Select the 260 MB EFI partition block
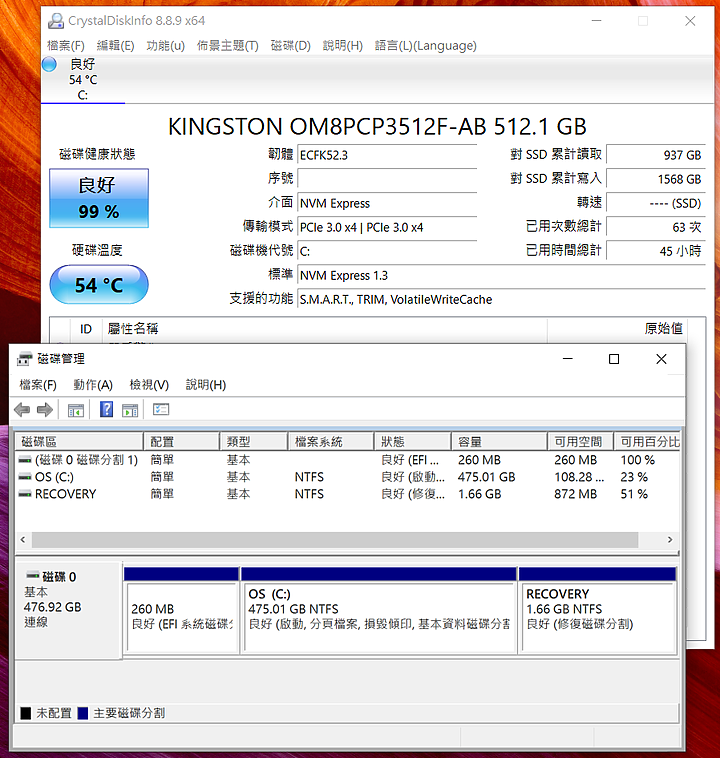This screenshot has height=758, width=720. click(181, 611)
